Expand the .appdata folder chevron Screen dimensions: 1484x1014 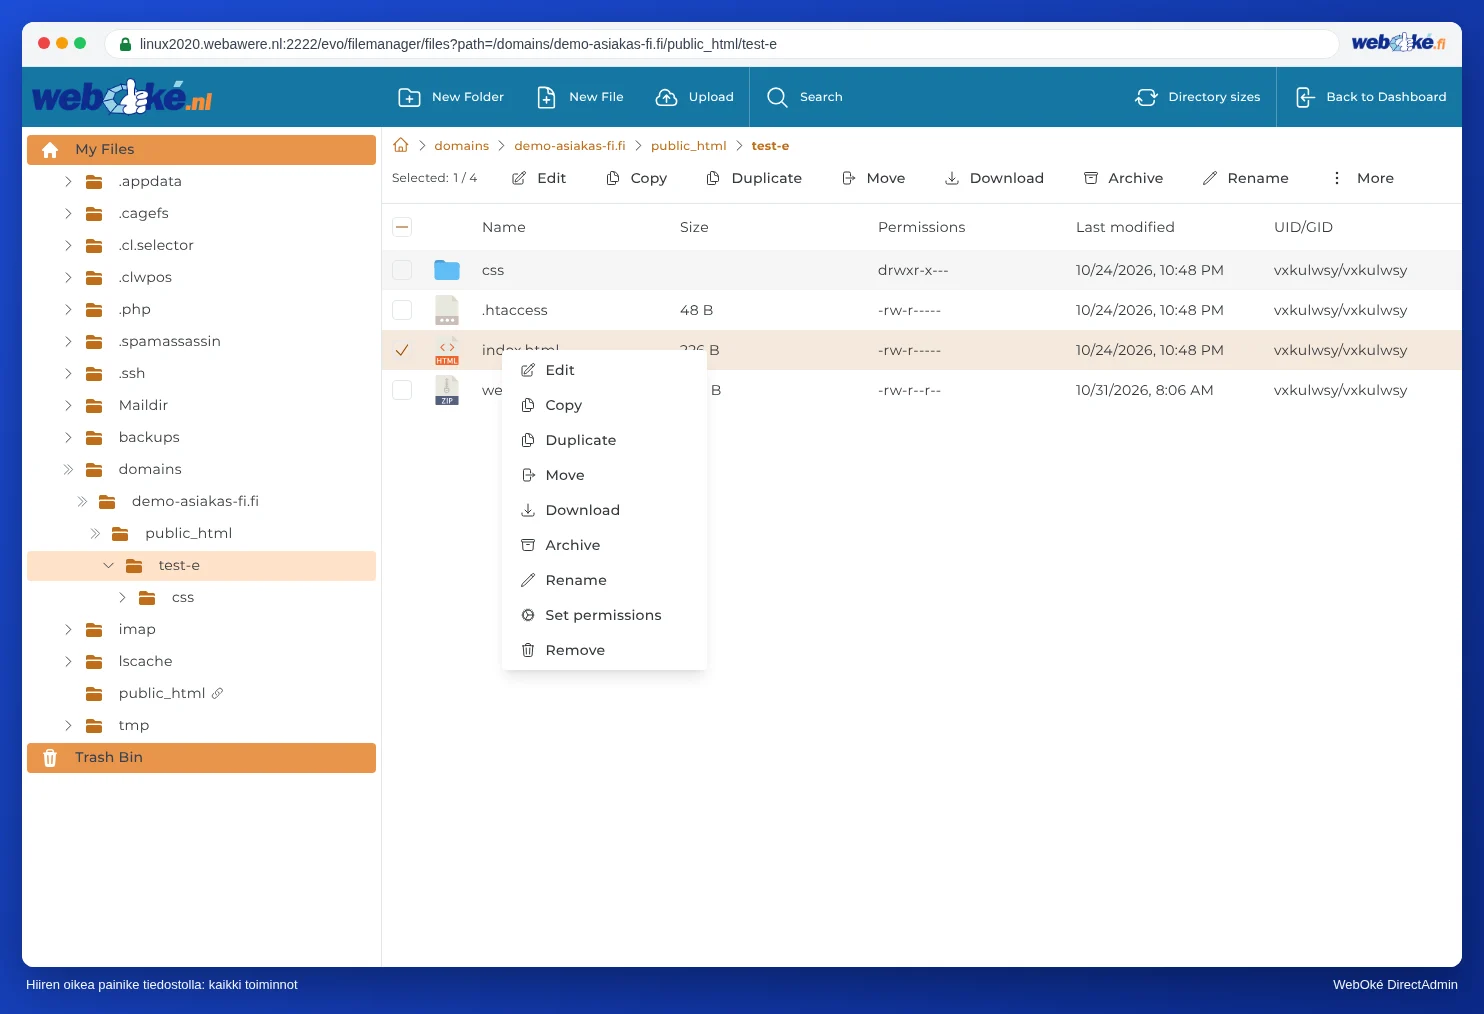click(68, 181)
